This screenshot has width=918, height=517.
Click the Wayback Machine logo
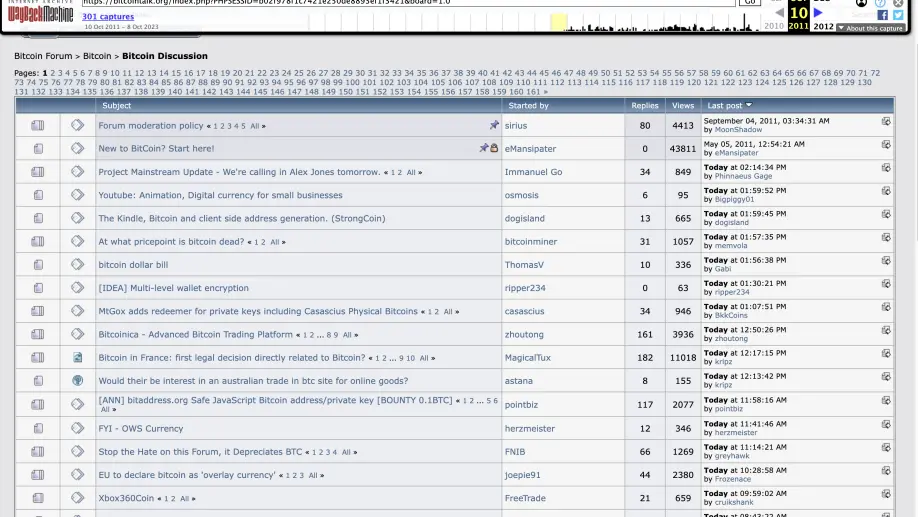[40, 13]
